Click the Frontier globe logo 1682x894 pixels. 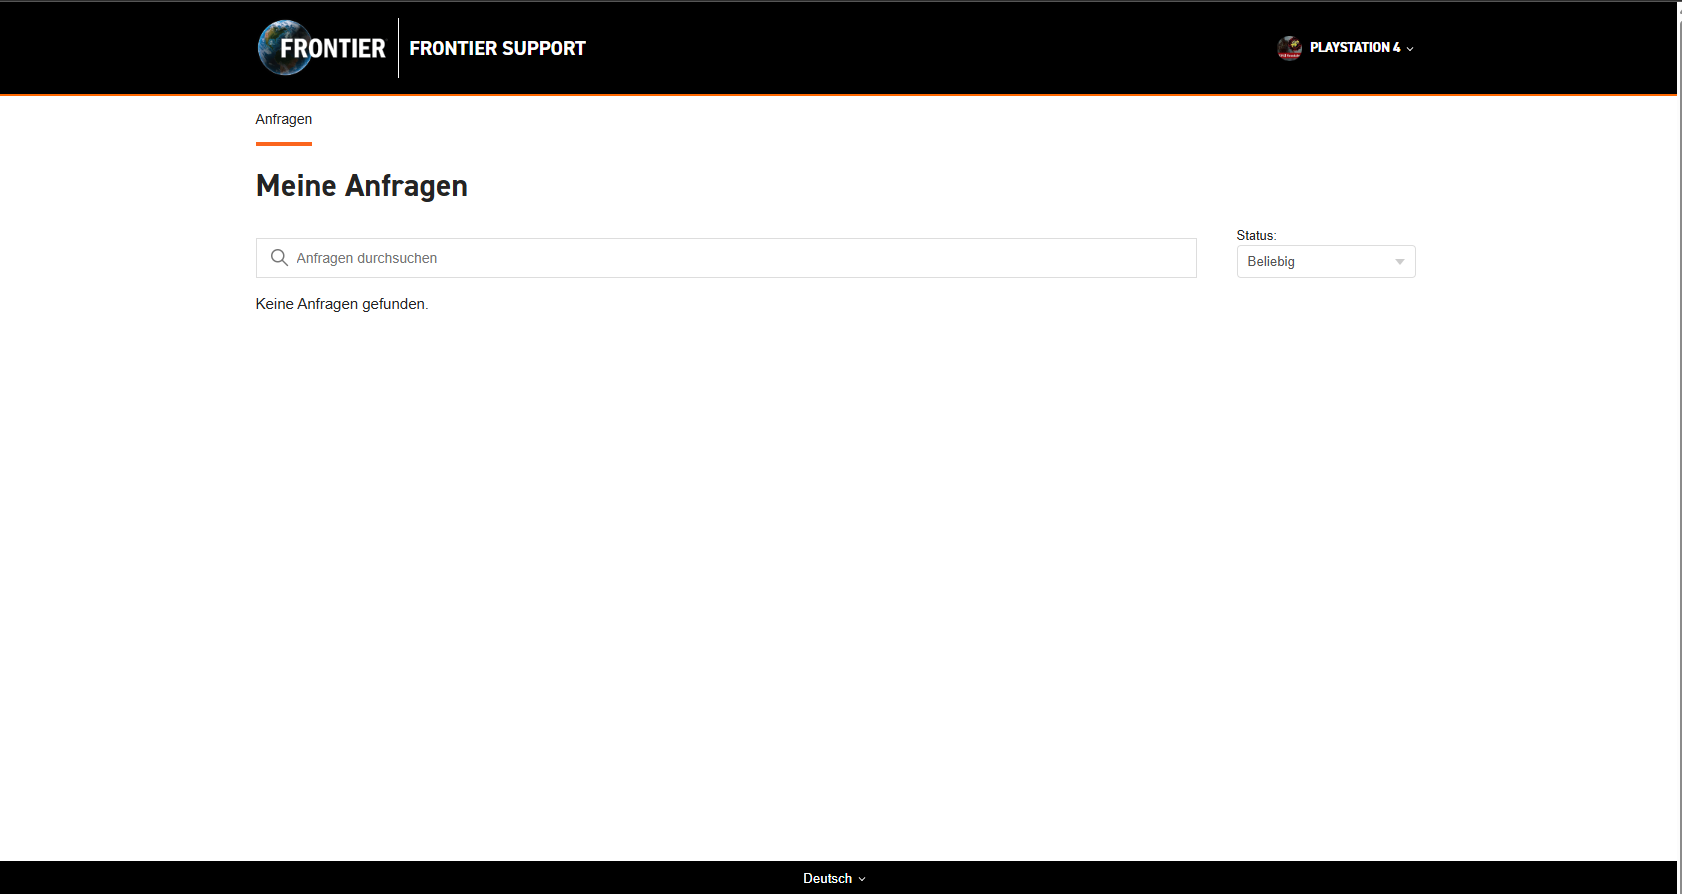point(321,48)
